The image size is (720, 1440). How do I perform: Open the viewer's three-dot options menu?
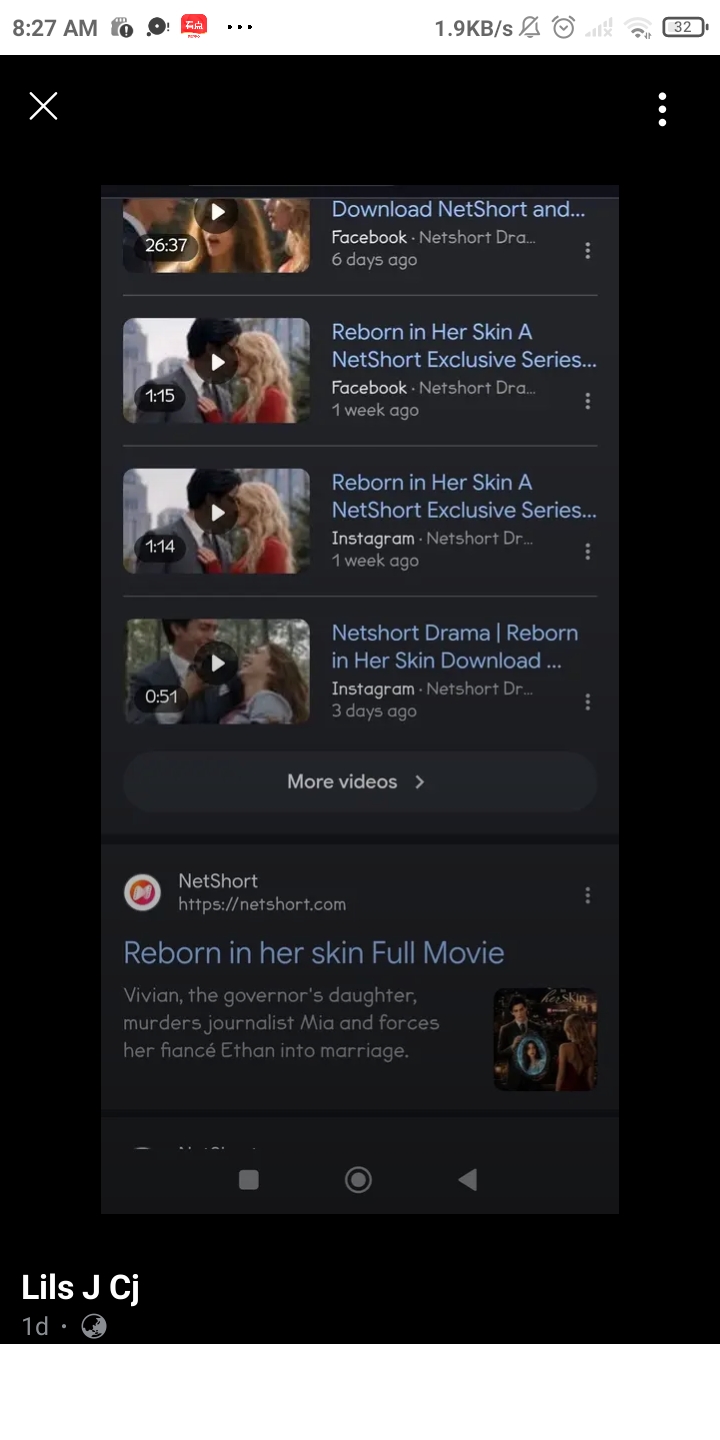tap(662, 109)
